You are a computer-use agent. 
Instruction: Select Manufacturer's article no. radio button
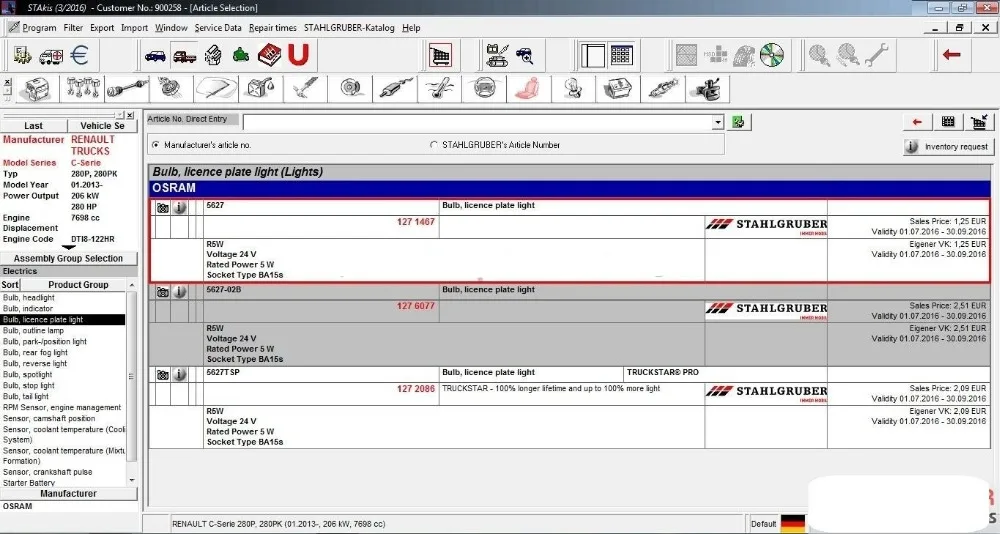pos(156,145)
